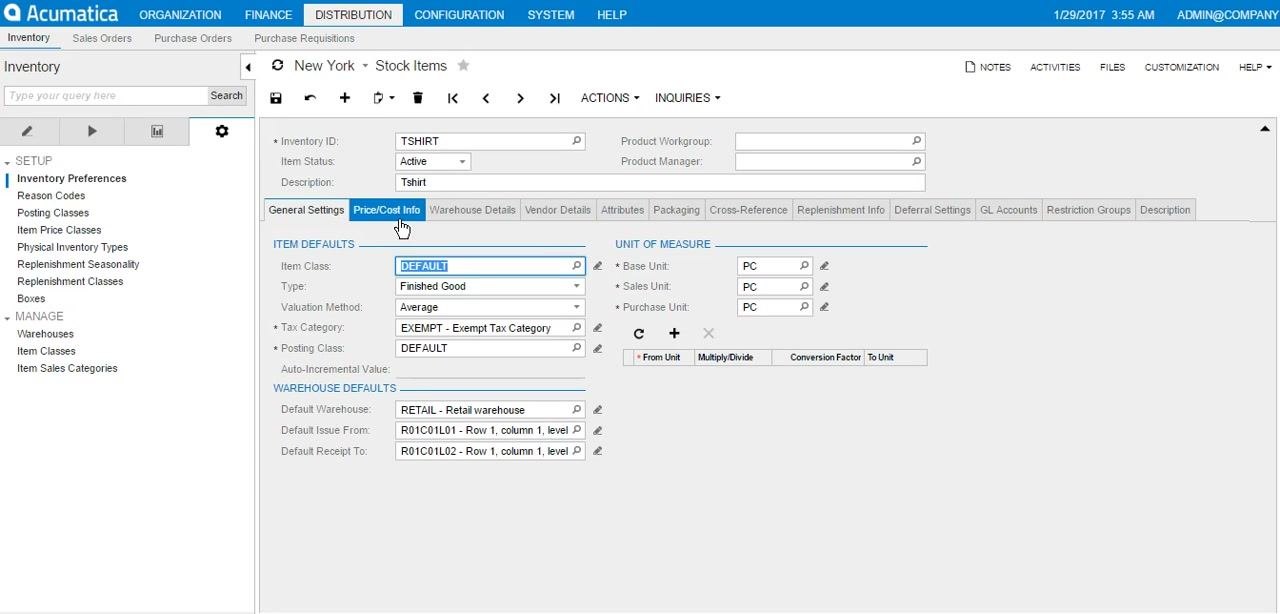1280x614 pixels.
Task: Refresh the unit conversion grid
Action: [639, 333]
